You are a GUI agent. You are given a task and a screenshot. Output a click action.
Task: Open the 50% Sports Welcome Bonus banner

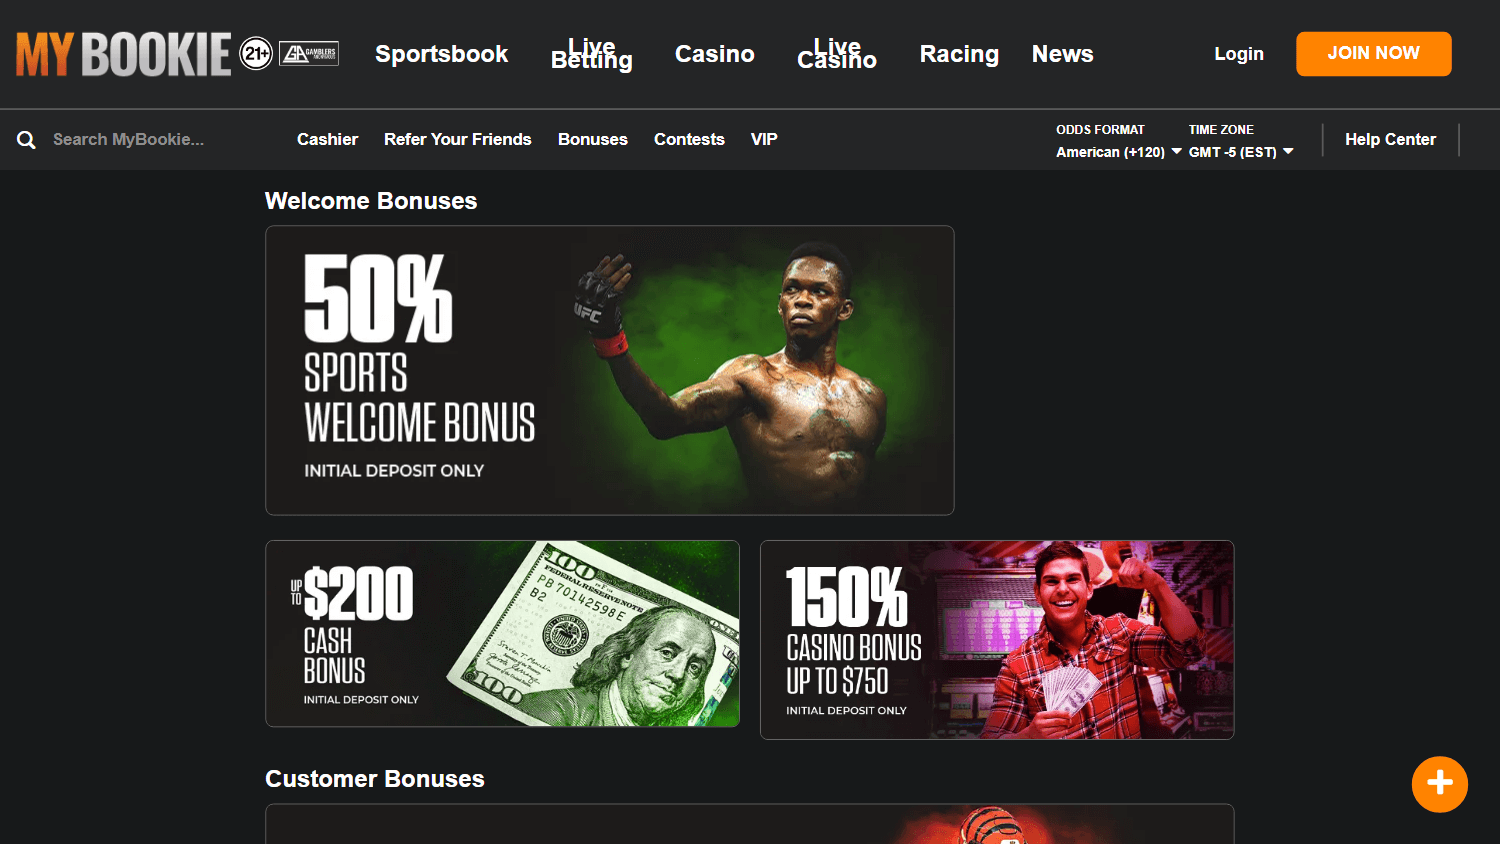click(x=610, y=370)
